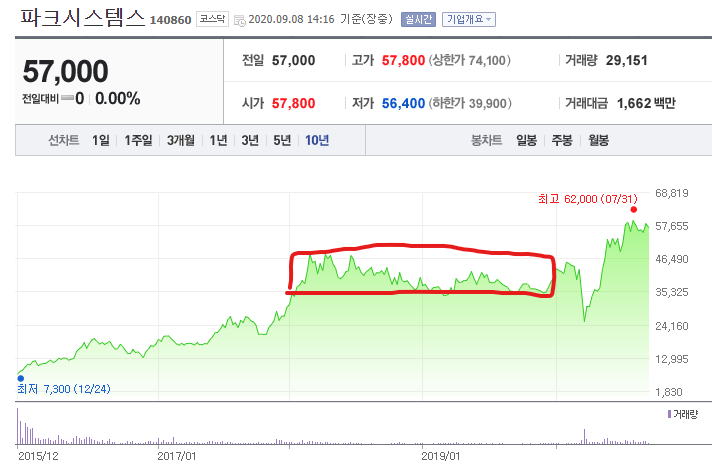Click the 상한가 74,100 text
The height and width of the screenshot is (468, 712).
click(470, 60)
